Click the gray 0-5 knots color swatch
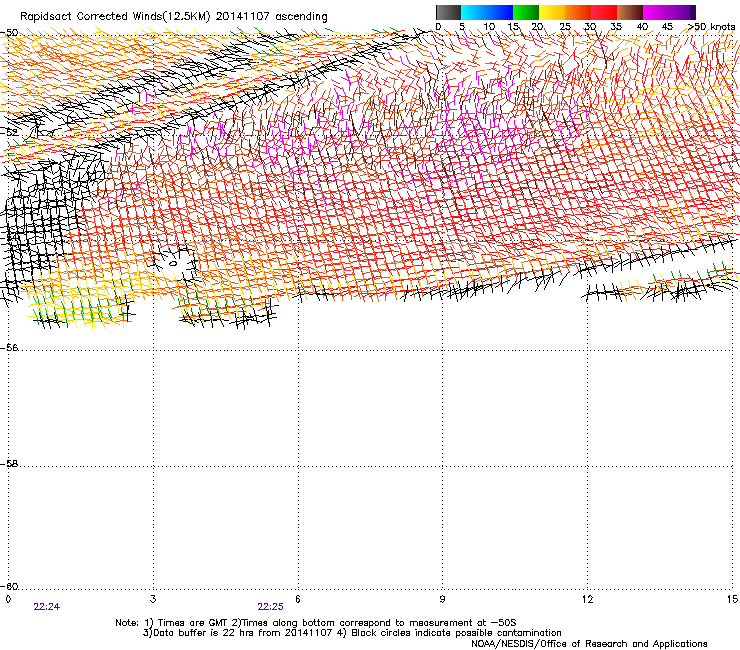The image size is (740, 650). pos(448,12)
